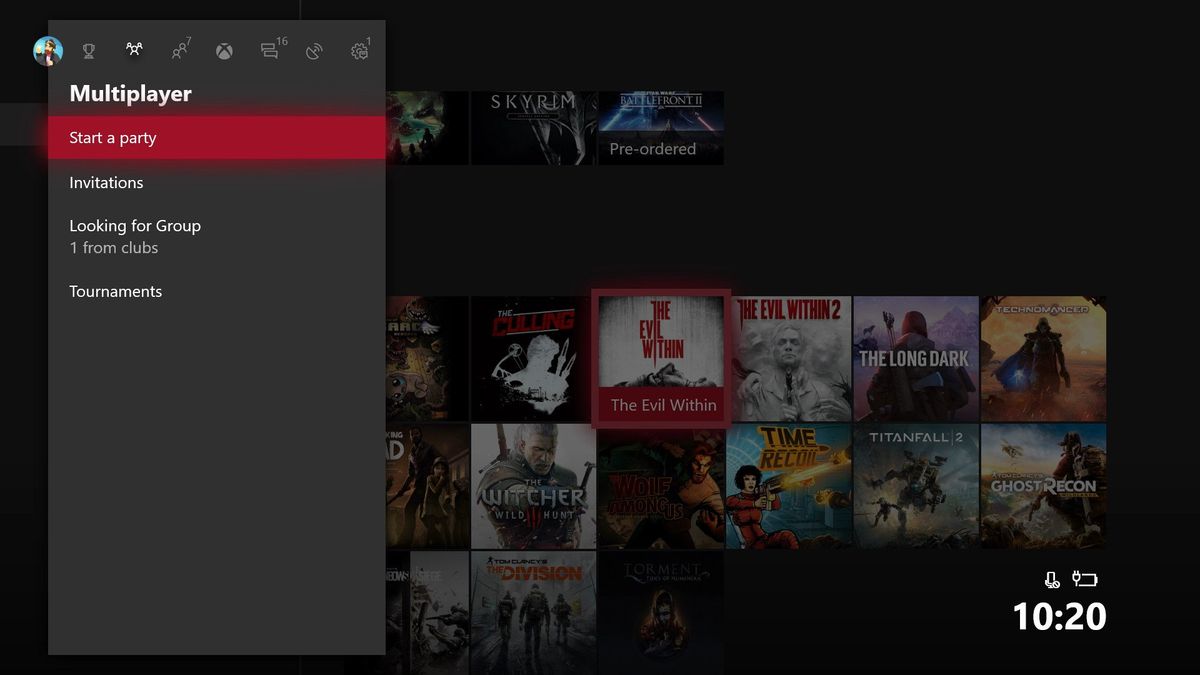Open the Friends list icon showing 7
This screenshot has height=675, width=1200.
click(x=180, y=50)
